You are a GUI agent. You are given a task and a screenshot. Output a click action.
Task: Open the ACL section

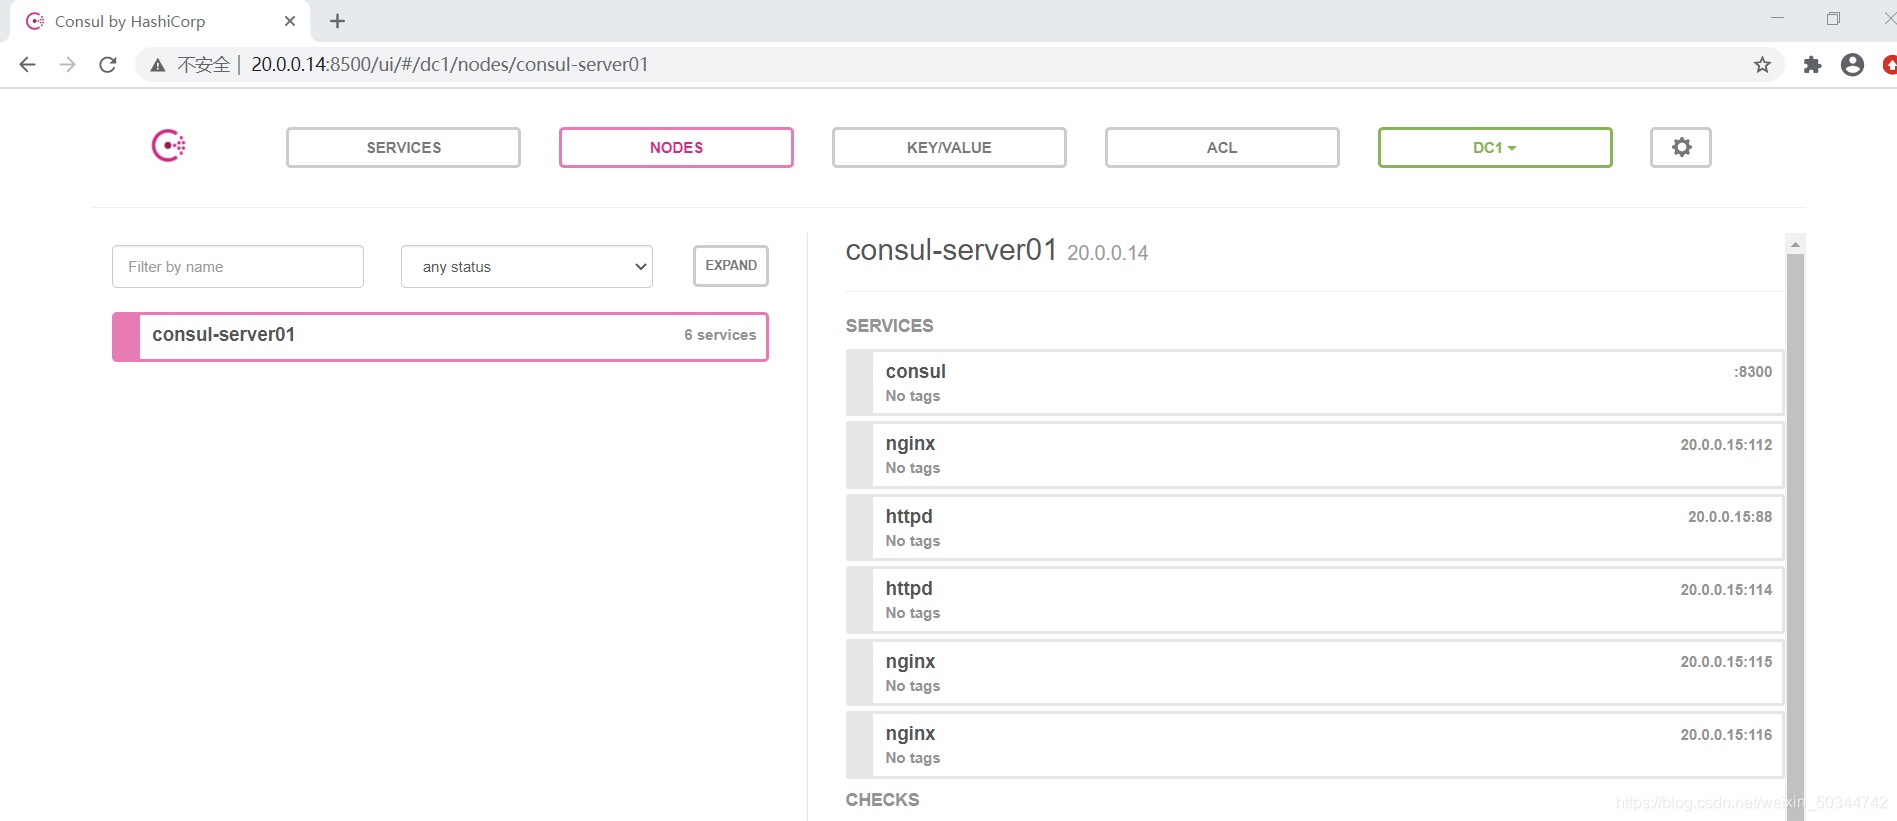coord(1222,147)
